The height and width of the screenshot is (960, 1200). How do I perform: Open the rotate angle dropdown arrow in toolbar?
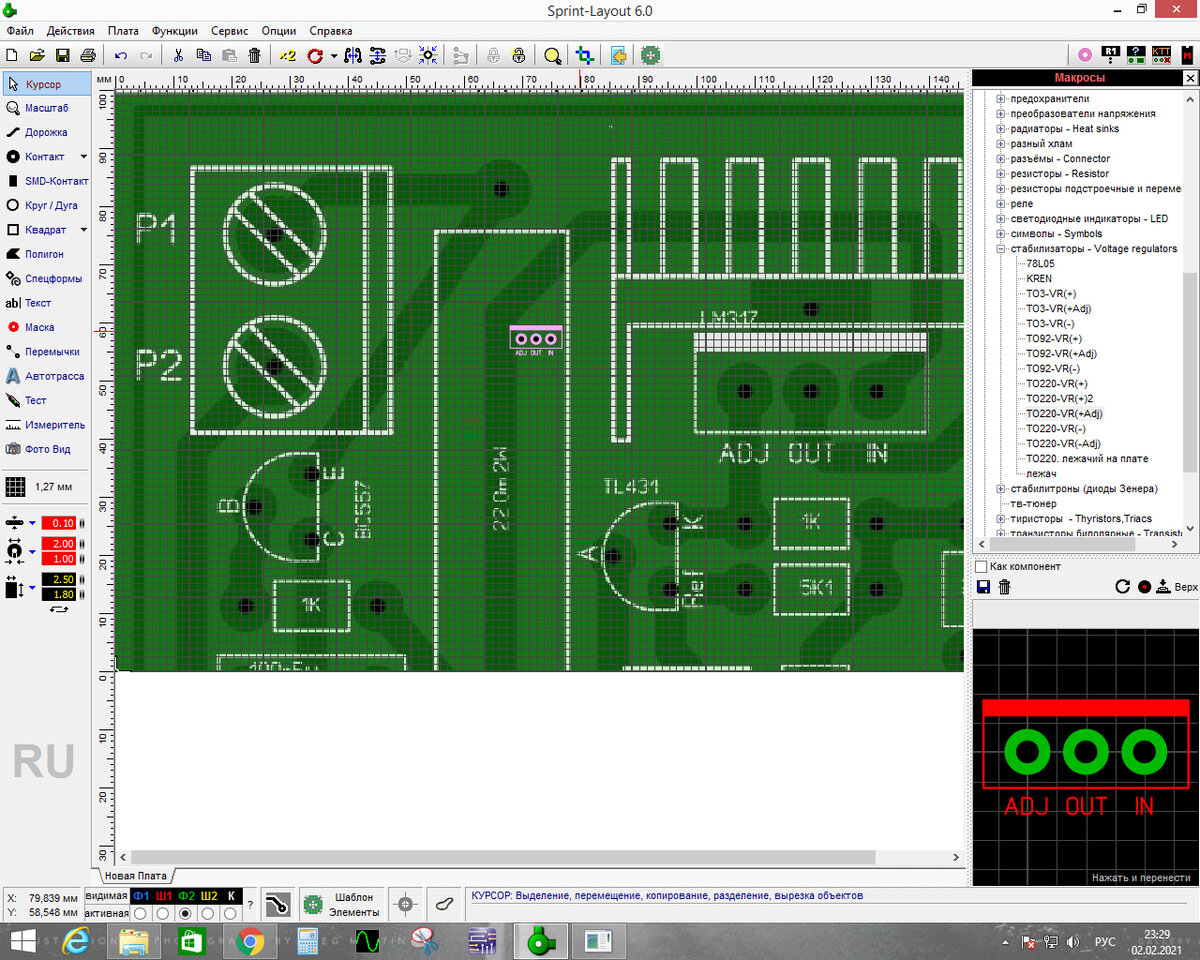tap(333, 55)
